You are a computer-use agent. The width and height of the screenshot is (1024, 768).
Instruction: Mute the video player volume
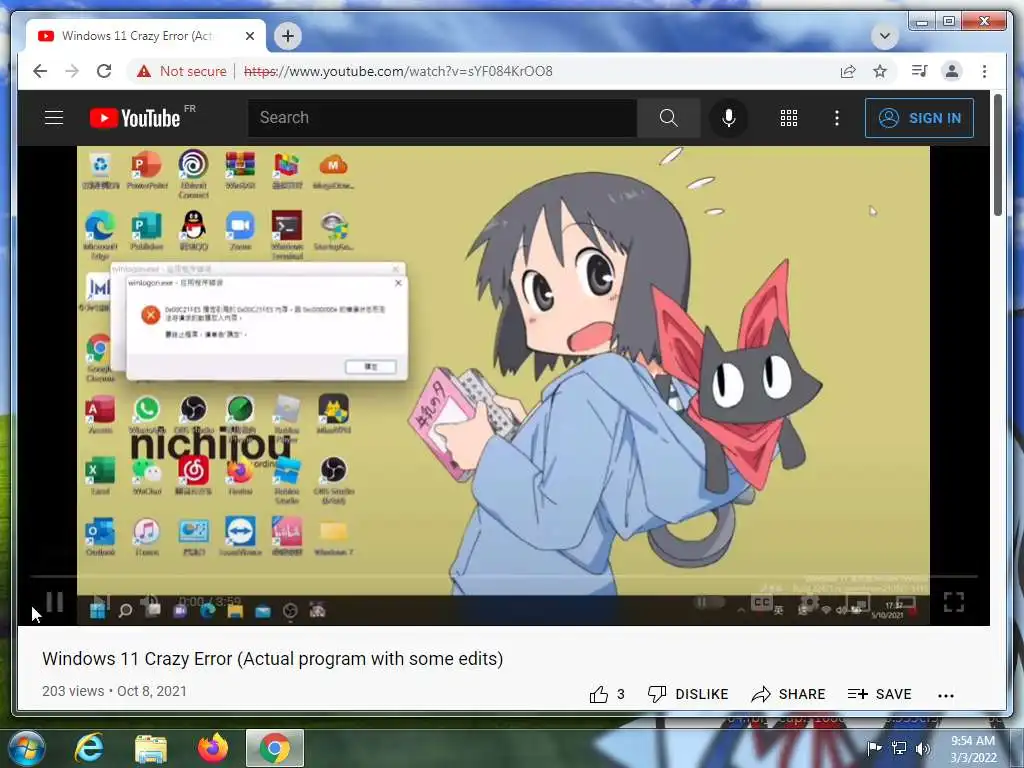(x=150, y=601)
